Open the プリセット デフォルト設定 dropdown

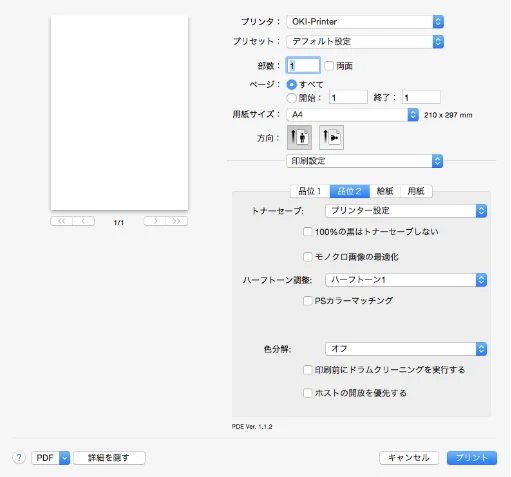pyautogui.click(x=365, y=42)
